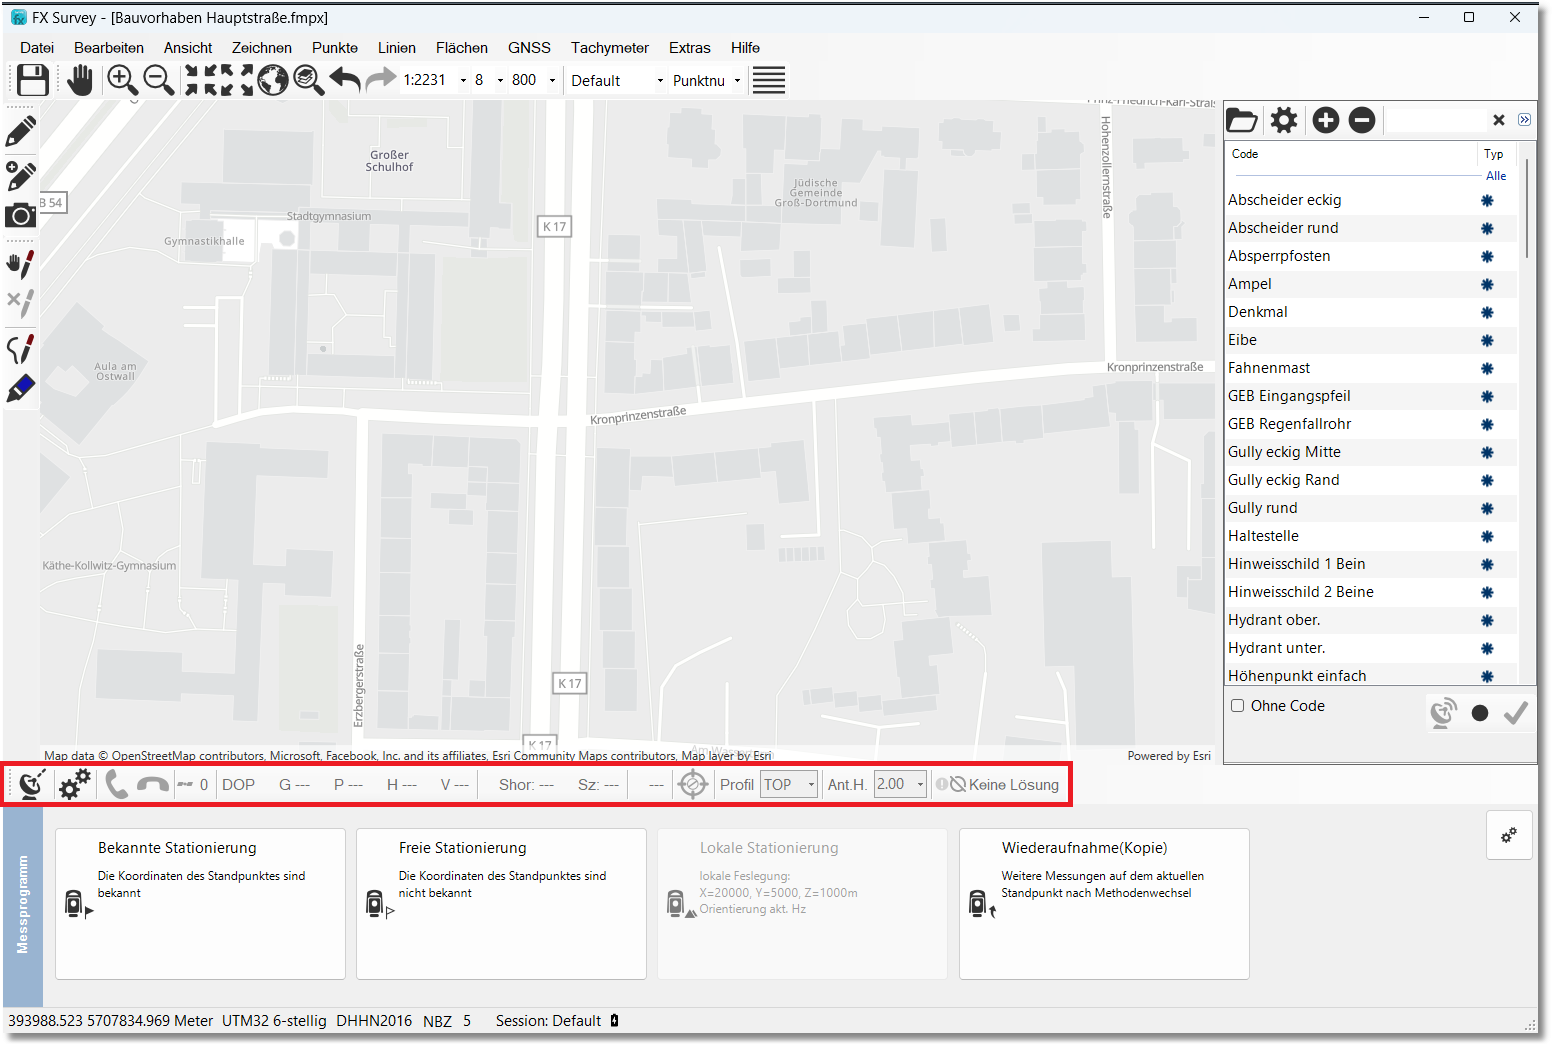Toggle the star marker for Denkmal
The height and width of the screenshot is (1047, 1553).
(1487, 313)
